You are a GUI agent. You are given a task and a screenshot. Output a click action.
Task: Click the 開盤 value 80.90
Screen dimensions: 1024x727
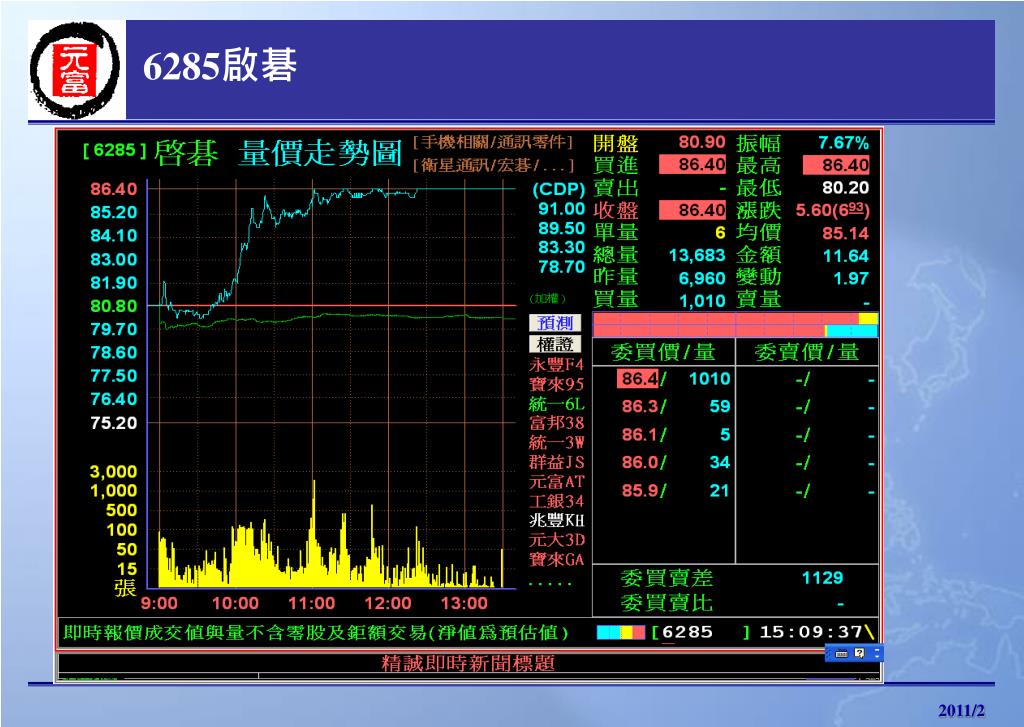pyautogui.click(x=702, y=142)
